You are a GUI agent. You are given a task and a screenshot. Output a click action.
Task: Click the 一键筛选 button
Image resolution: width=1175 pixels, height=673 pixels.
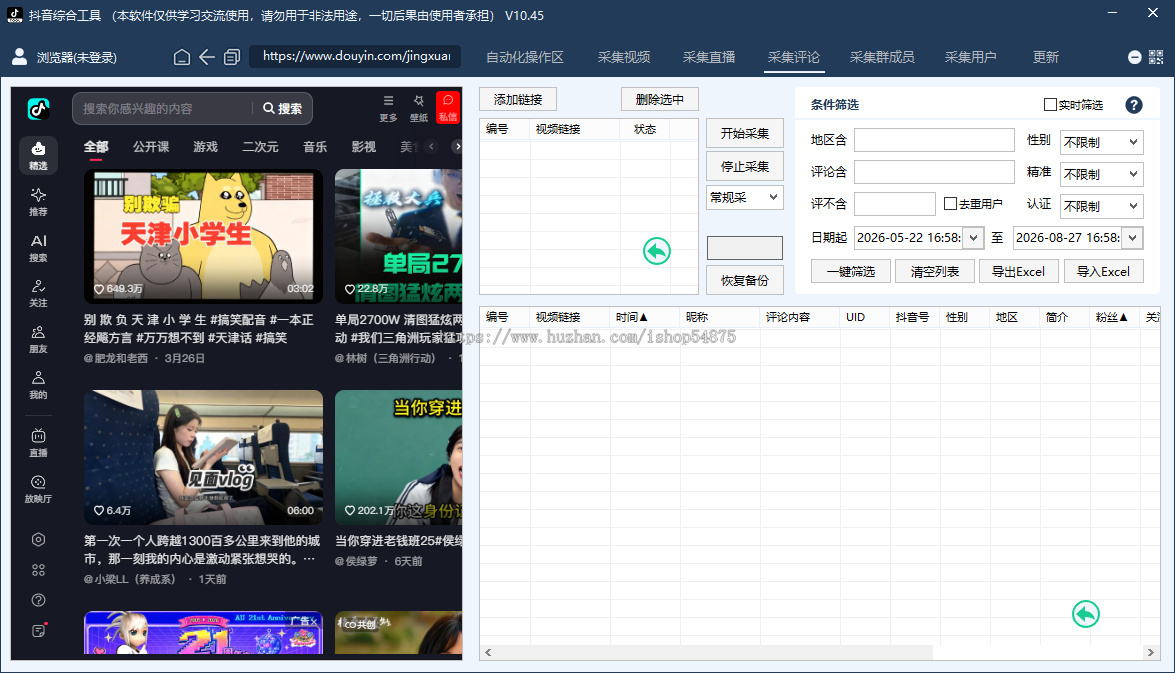point(851,271)
